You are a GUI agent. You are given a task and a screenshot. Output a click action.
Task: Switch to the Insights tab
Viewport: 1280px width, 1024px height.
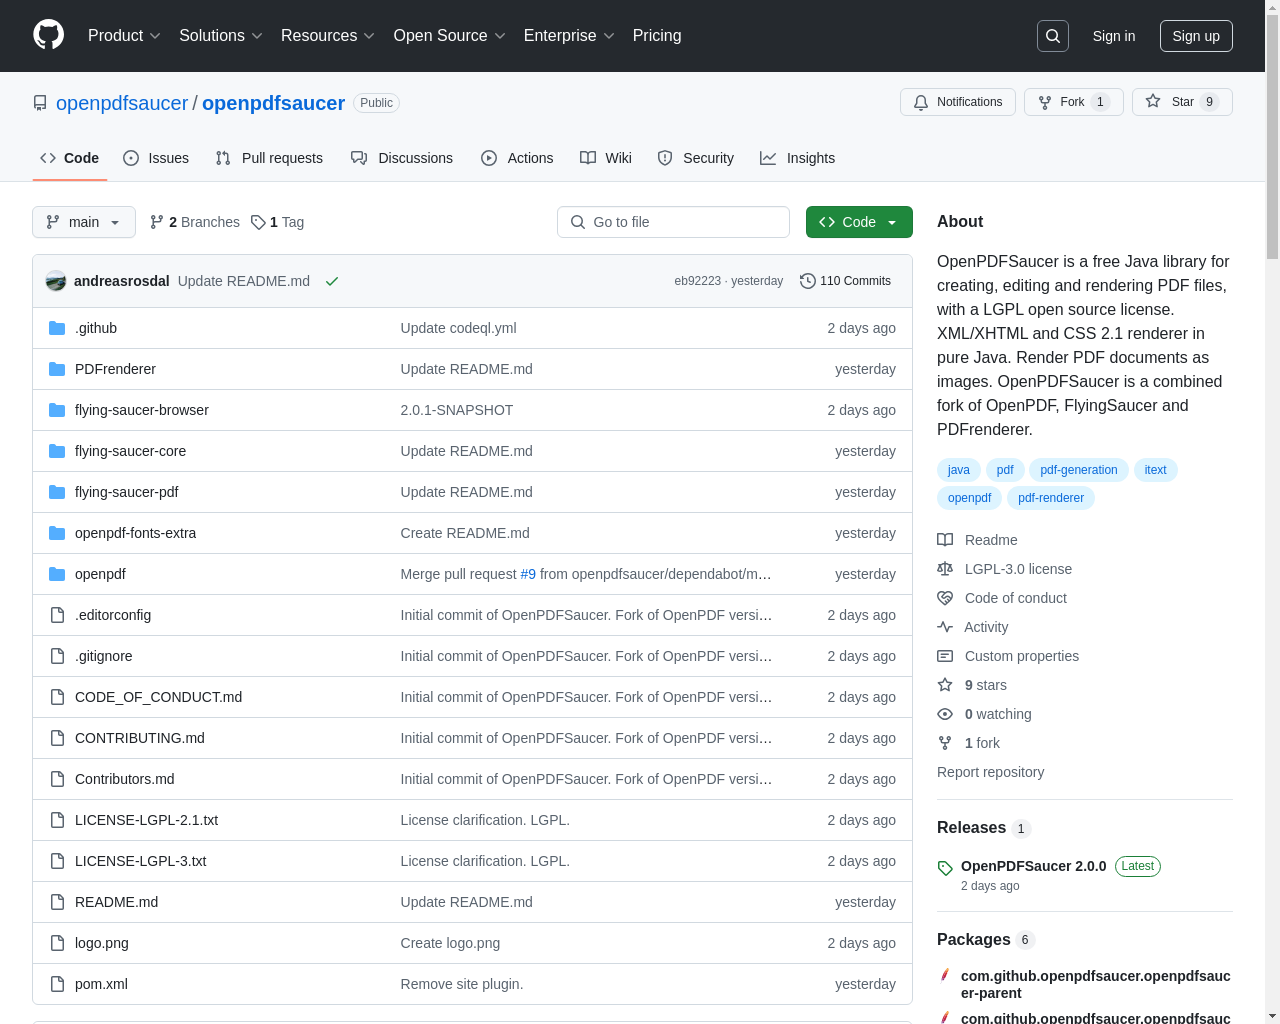point(798,158)
